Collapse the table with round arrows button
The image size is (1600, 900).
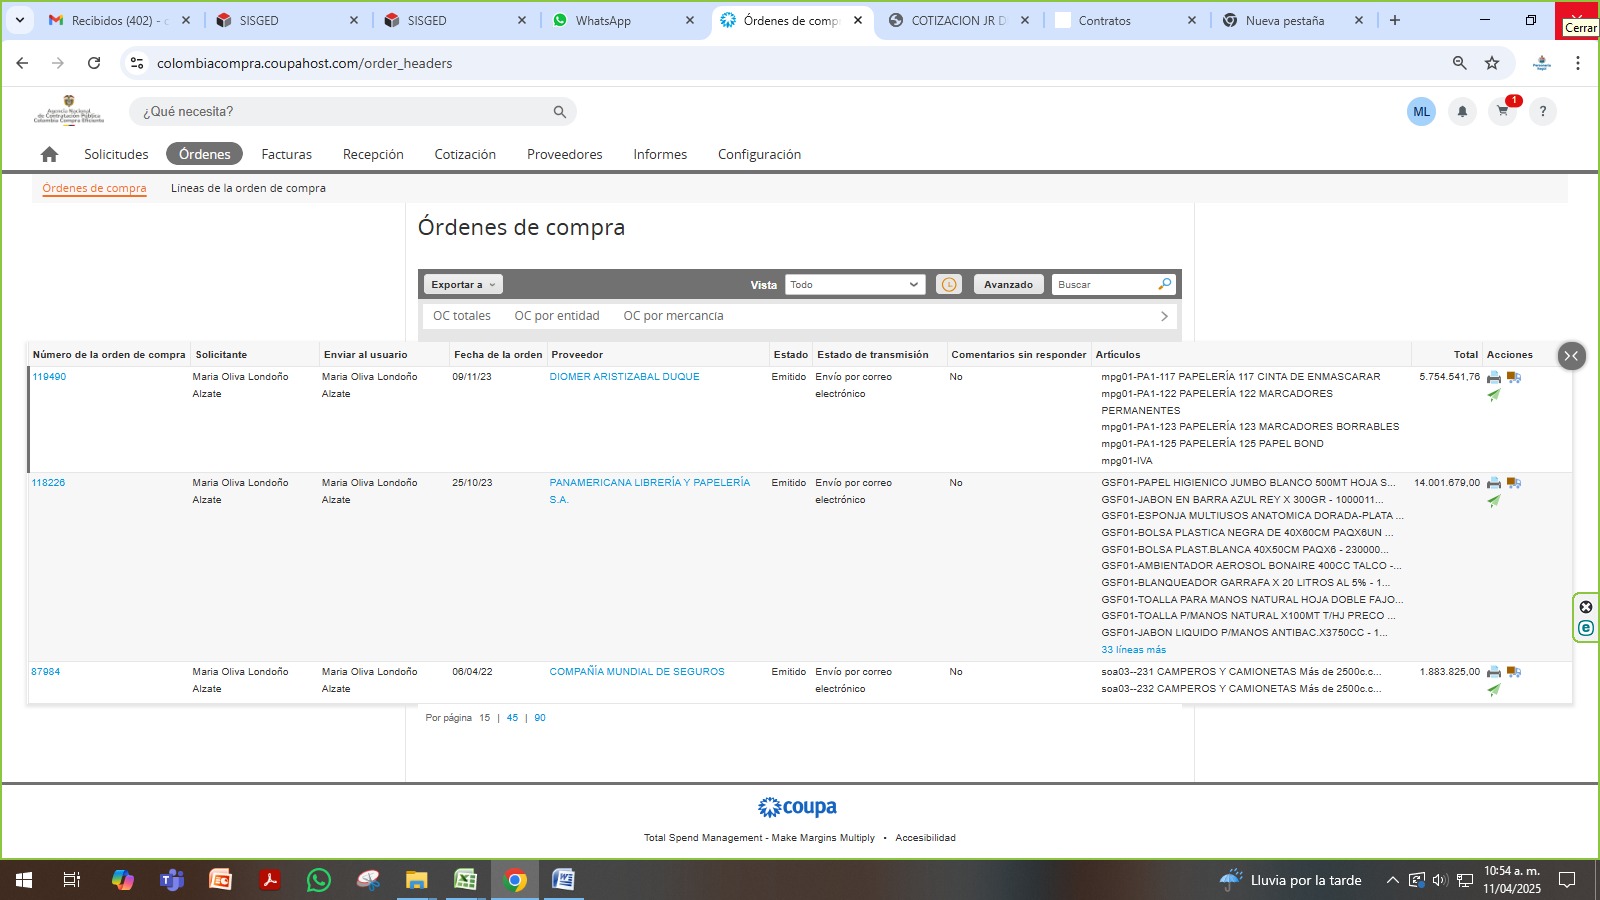[1571, 356]
